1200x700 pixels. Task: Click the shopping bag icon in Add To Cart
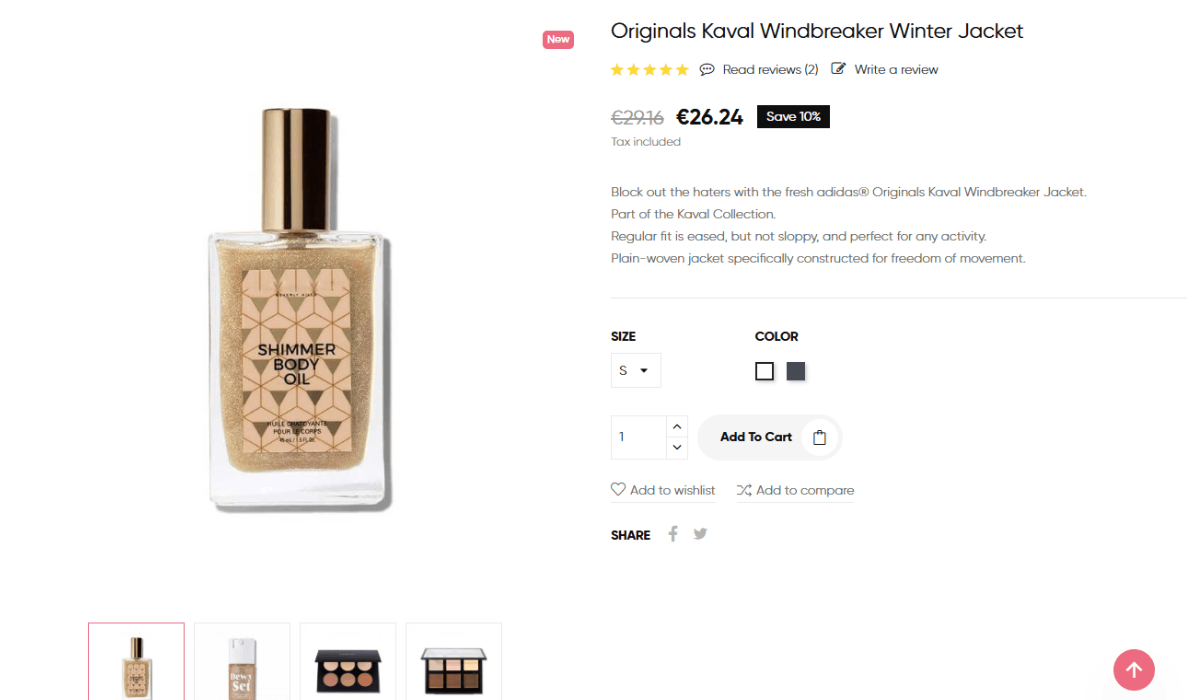click(x=819, y=437)
